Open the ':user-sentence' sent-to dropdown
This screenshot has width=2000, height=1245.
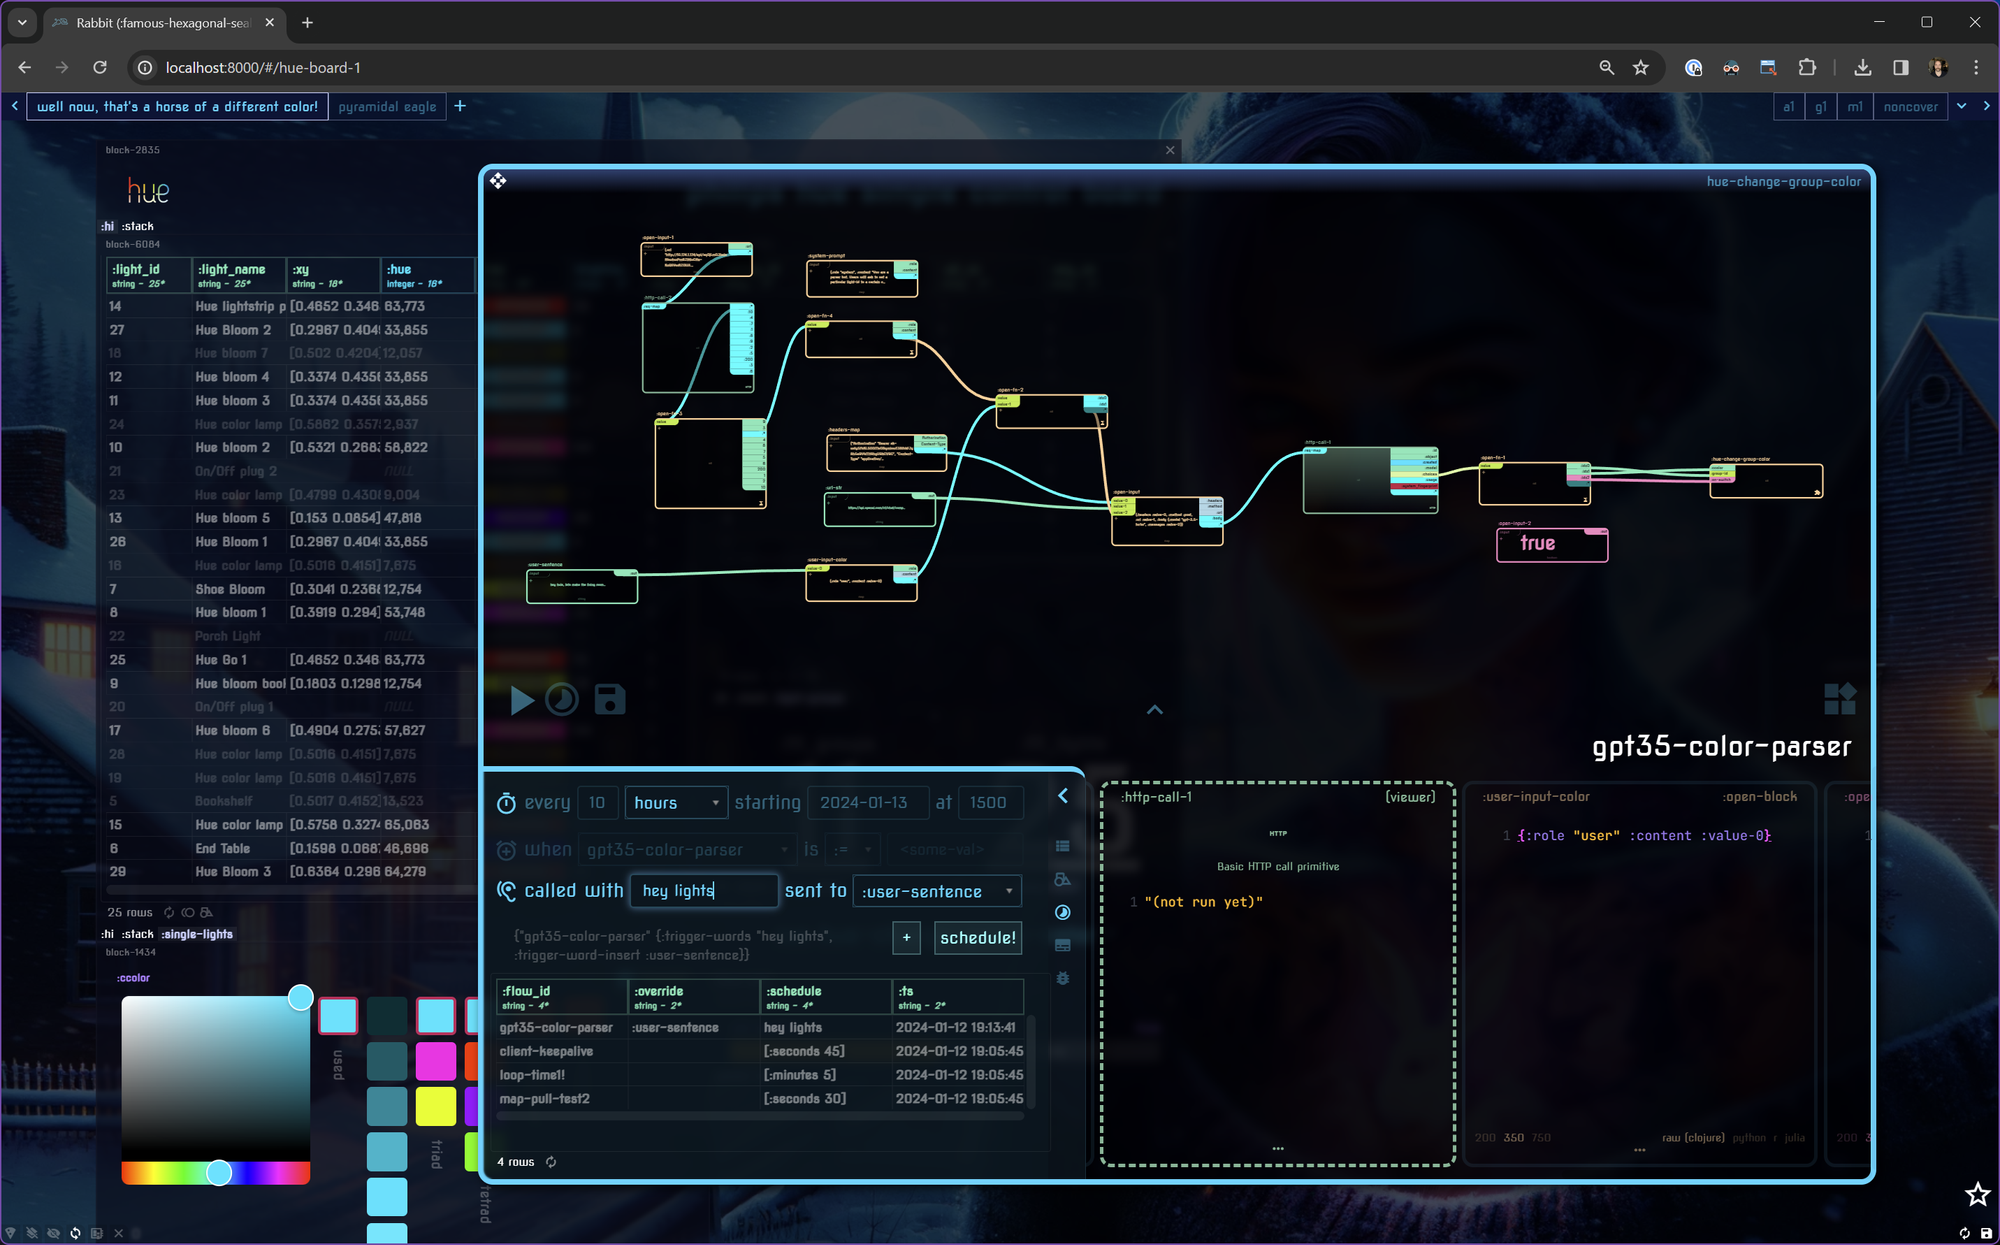click(937, 891)
